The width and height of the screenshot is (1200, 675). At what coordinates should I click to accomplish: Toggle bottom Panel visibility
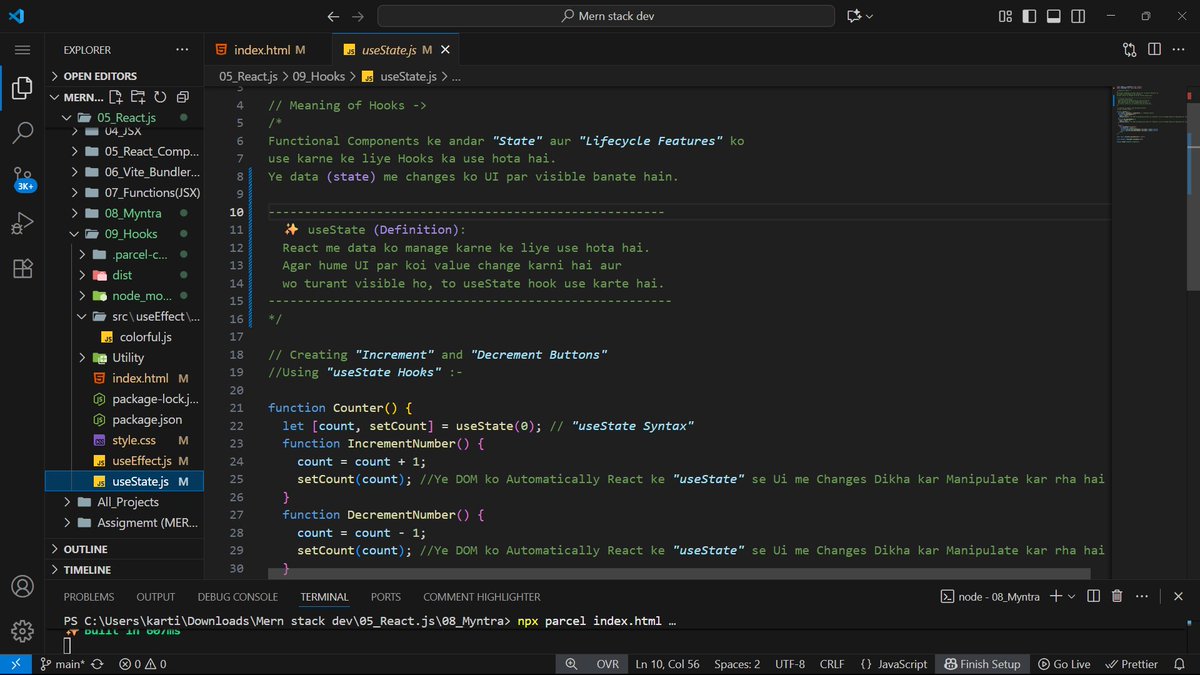pyautogui.click(x=1052, y=16)
